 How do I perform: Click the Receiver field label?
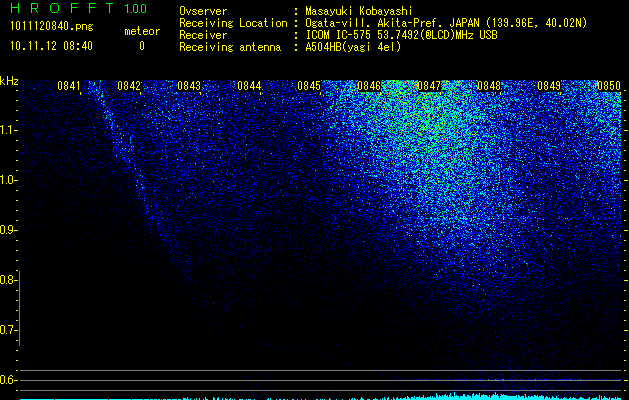(203, 35)
